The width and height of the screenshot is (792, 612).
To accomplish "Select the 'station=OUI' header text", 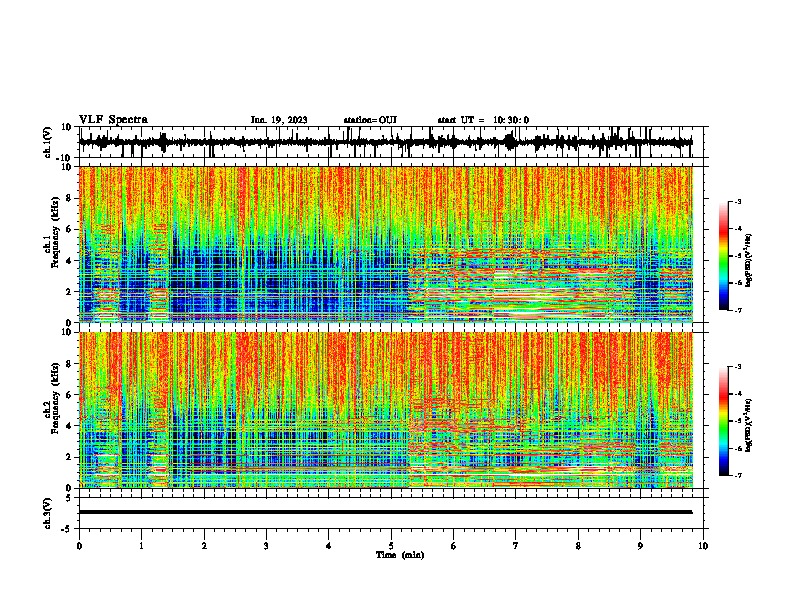I will point(370,120).
